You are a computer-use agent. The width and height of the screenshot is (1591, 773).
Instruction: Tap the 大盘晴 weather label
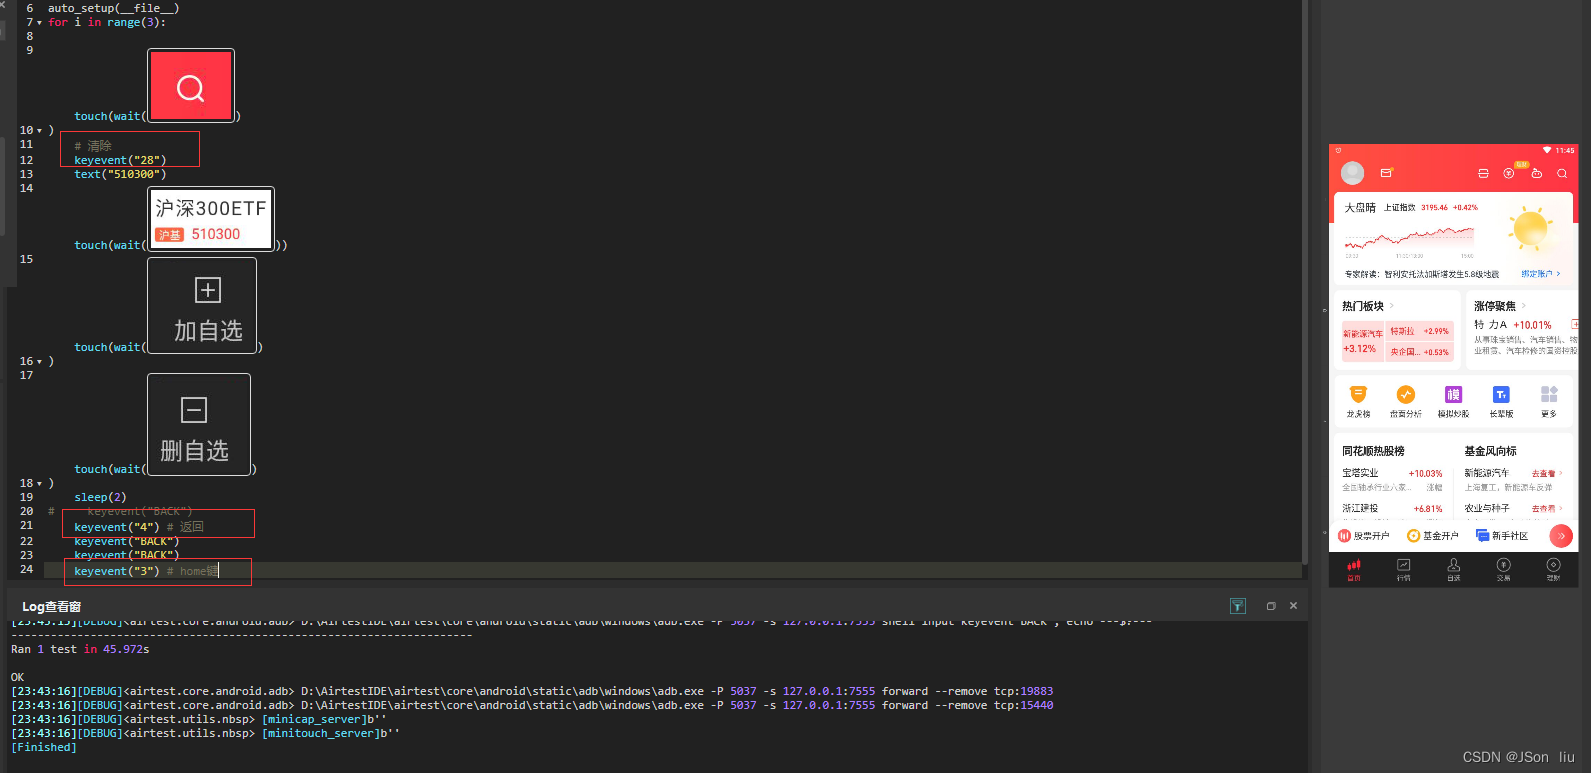pyautogui.click(x=1360, y=208)
